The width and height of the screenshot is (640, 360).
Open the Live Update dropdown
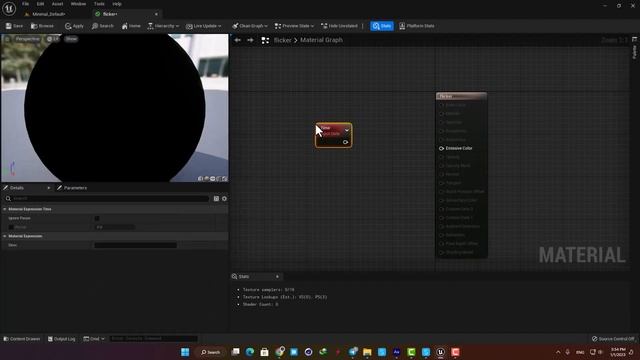(x=203, y=26)
